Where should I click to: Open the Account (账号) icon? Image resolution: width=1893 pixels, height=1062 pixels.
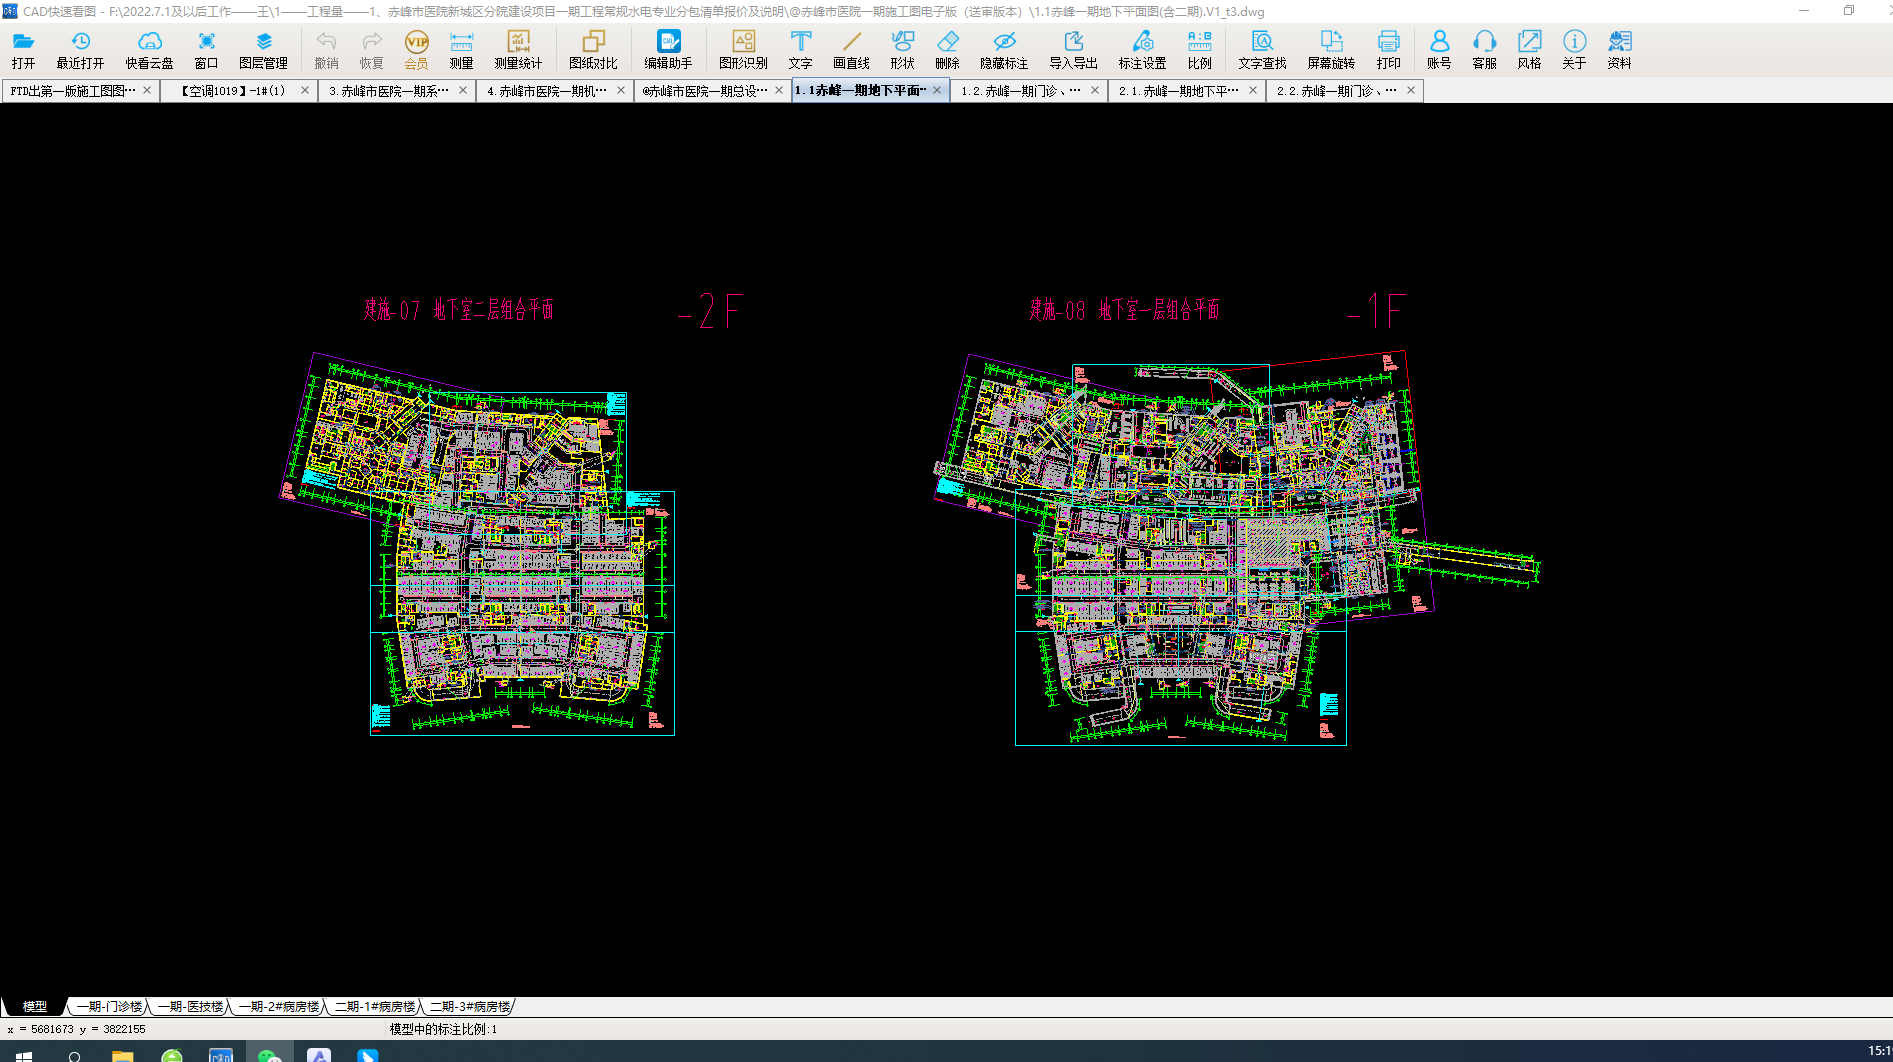click(x=1439, y=50)
